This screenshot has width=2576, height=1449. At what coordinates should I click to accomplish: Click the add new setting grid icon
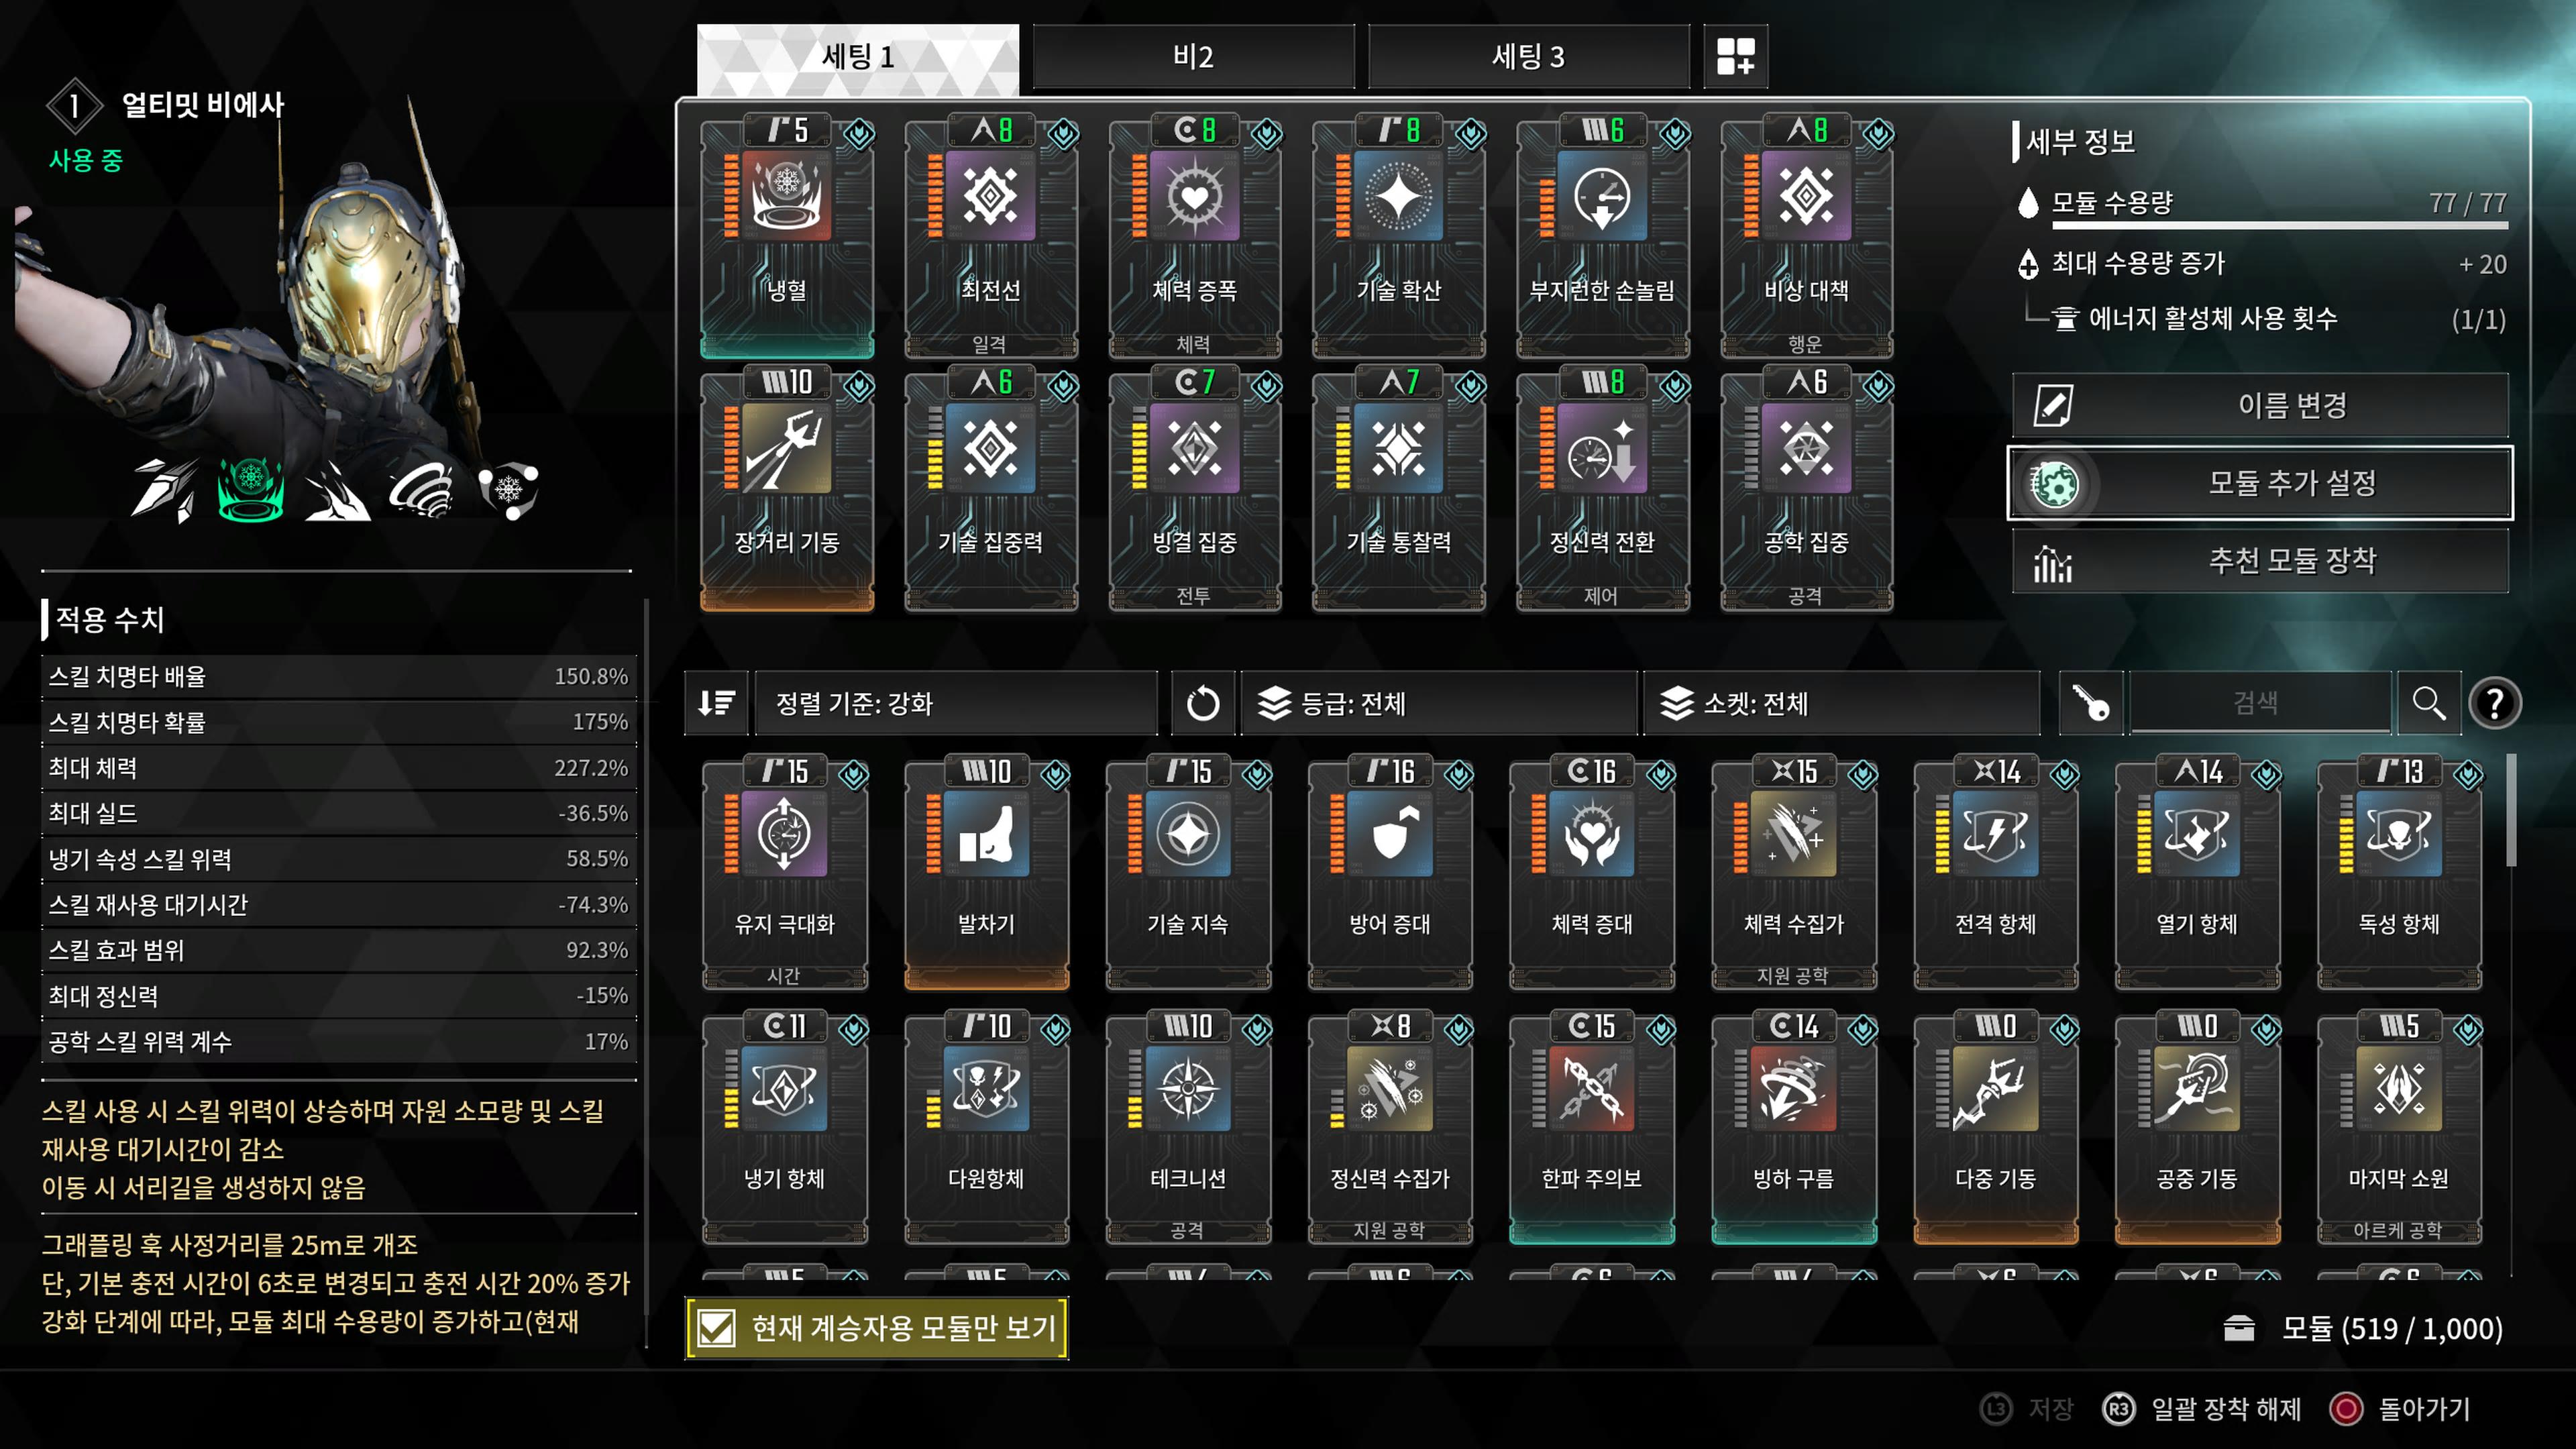click(x=1735, y=57)
